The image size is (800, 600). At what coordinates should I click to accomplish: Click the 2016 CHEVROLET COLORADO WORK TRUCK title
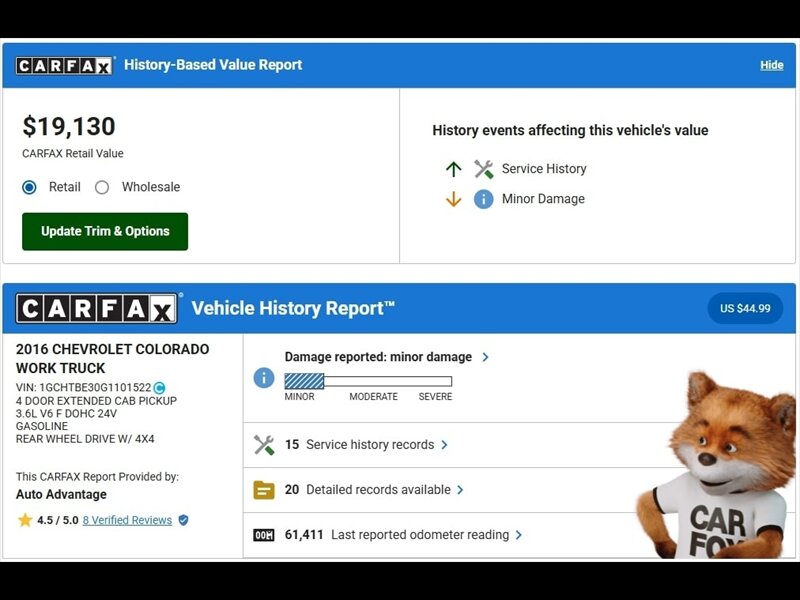(112, 359)
